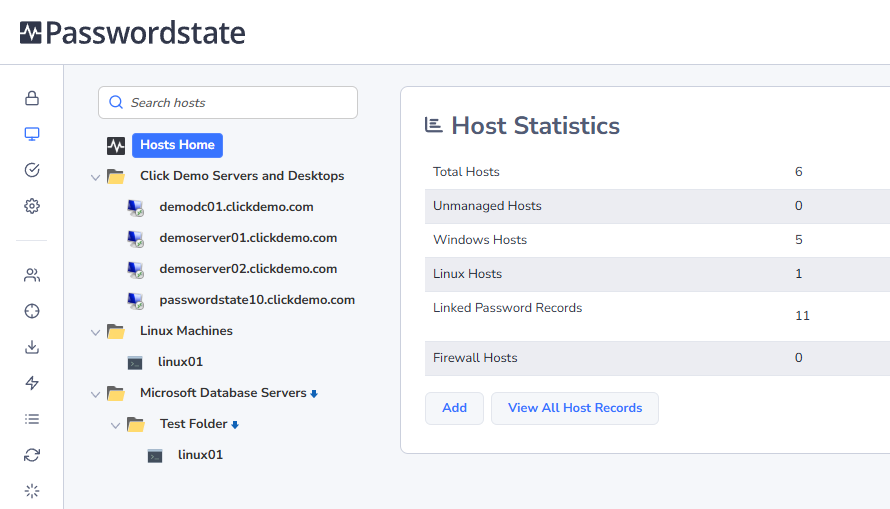Select passwordstate10.clickdemo.com host

(x=257, y=300)
